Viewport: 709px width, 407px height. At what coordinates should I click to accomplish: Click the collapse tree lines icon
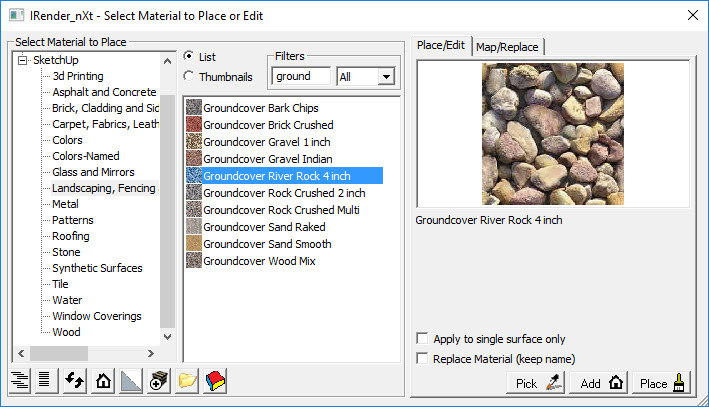tap(45, 381)
